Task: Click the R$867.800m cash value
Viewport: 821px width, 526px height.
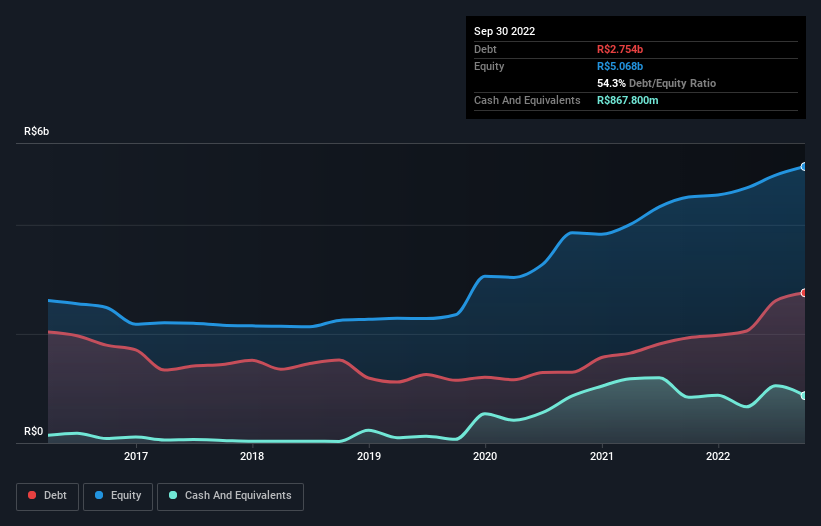Action: tap(627, 100)
